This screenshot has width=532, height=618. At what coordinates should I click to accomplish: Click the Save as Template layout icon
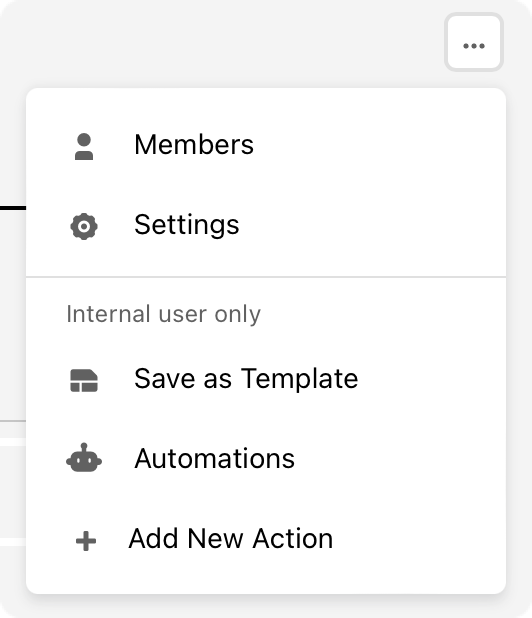[84, 380]
